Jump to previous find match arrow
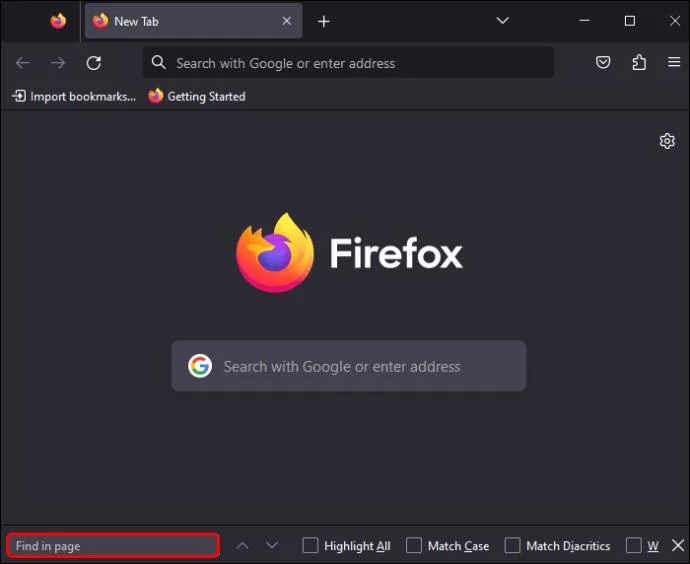The image size is (690, 564). (x=242, y=546)
